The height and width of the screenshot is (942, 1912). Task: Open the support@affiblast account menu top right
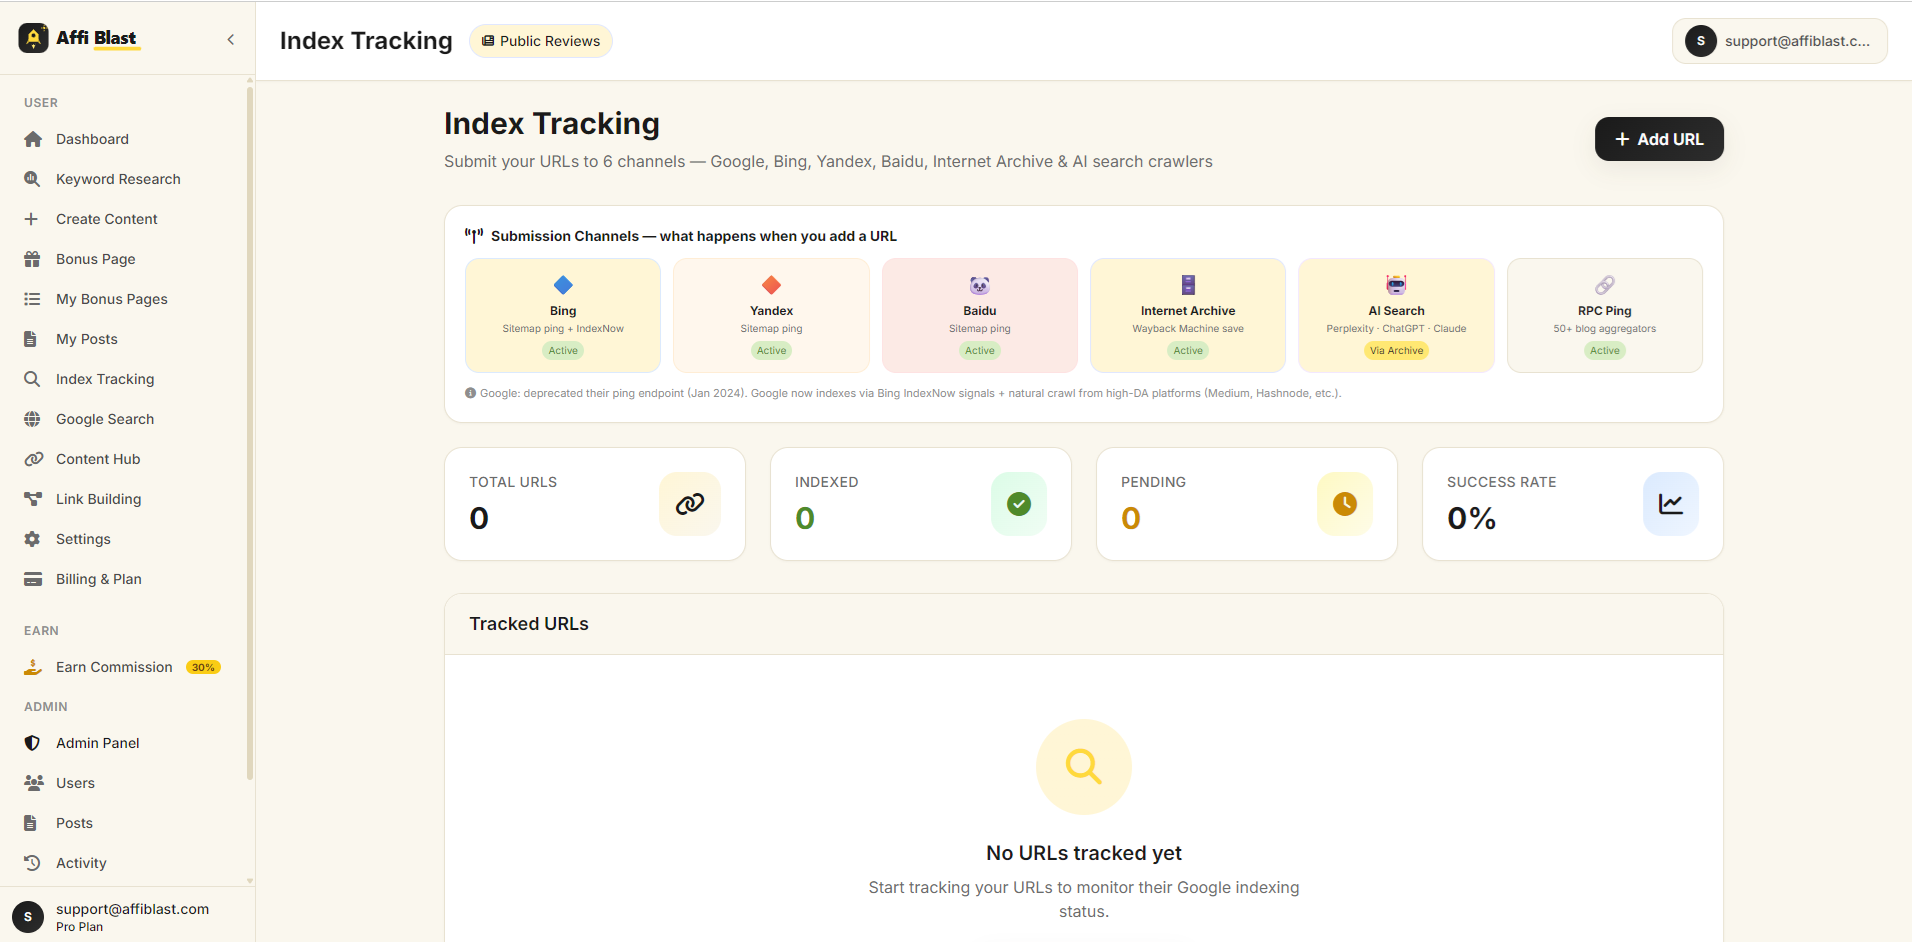(x=1780, y=41)
